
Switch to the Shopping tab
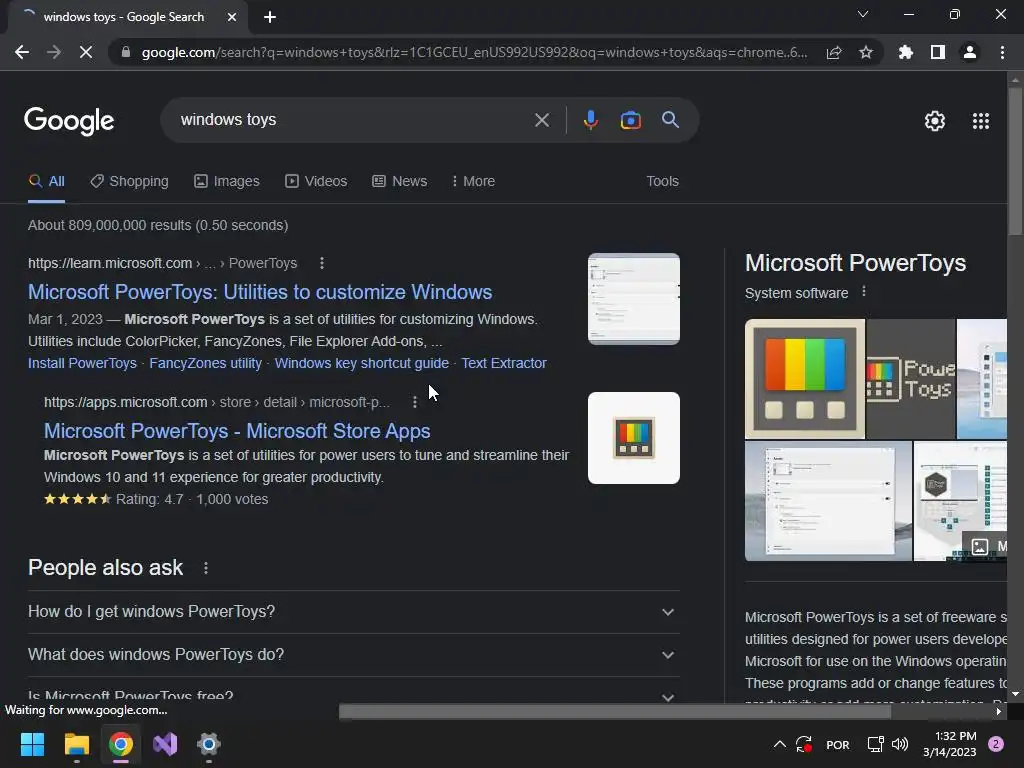129,181
